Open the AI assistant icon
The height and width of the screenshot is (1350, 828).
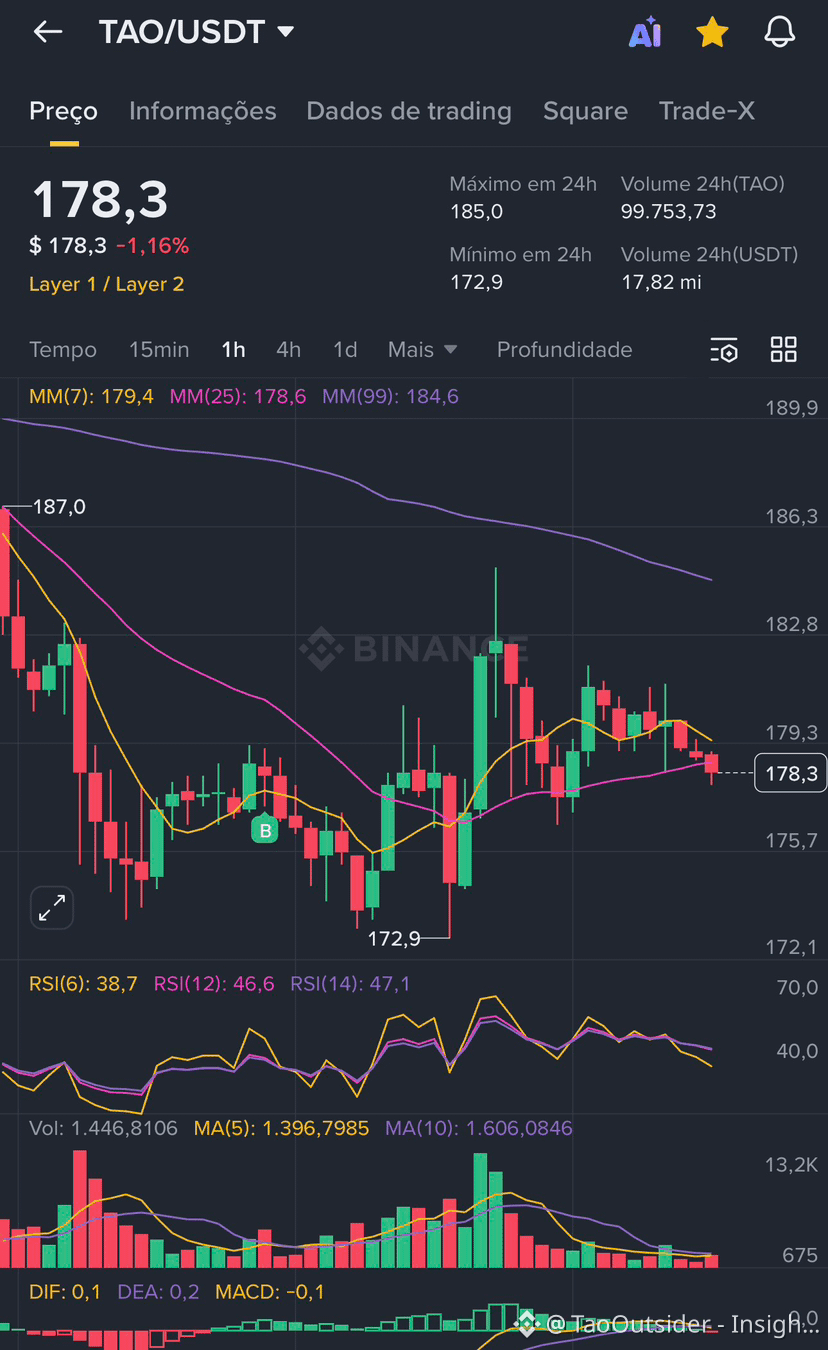click(x=645, y=32)
